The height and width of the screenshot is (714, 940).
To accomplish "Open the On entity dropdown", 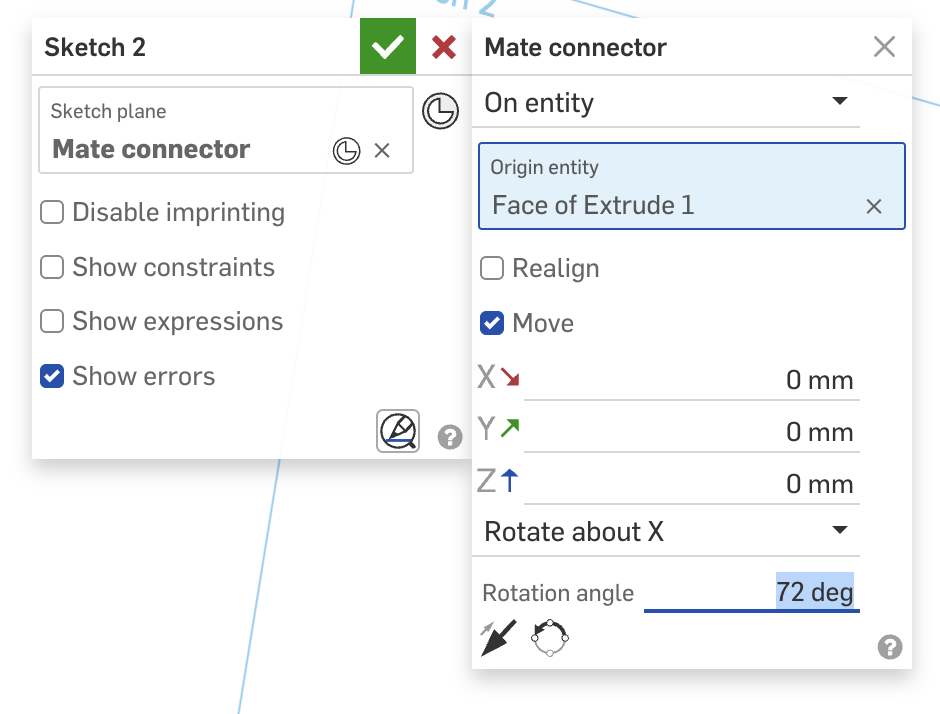I will coord(665,103).
